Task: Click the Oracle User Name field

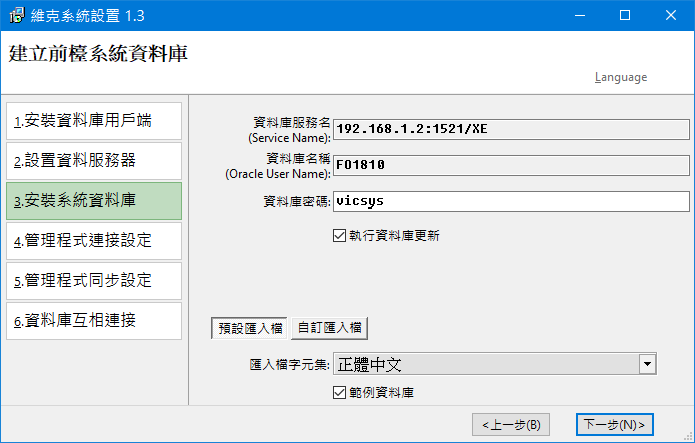Action: [x=510, y=165]
